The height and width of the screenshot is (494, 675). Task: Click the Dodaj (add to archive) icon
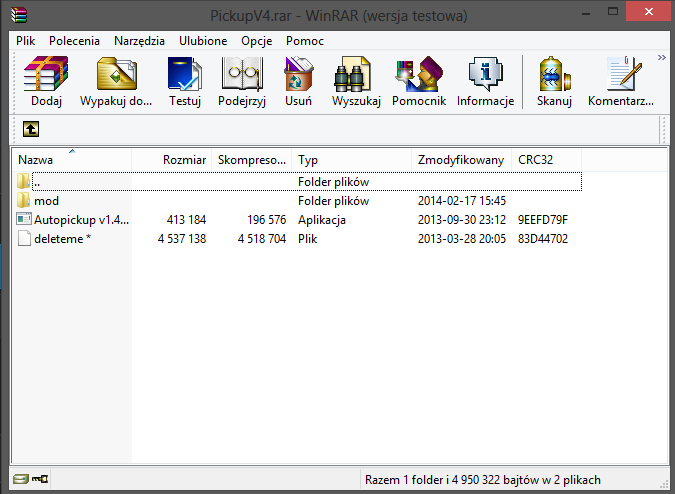click(x=46, y=74)
